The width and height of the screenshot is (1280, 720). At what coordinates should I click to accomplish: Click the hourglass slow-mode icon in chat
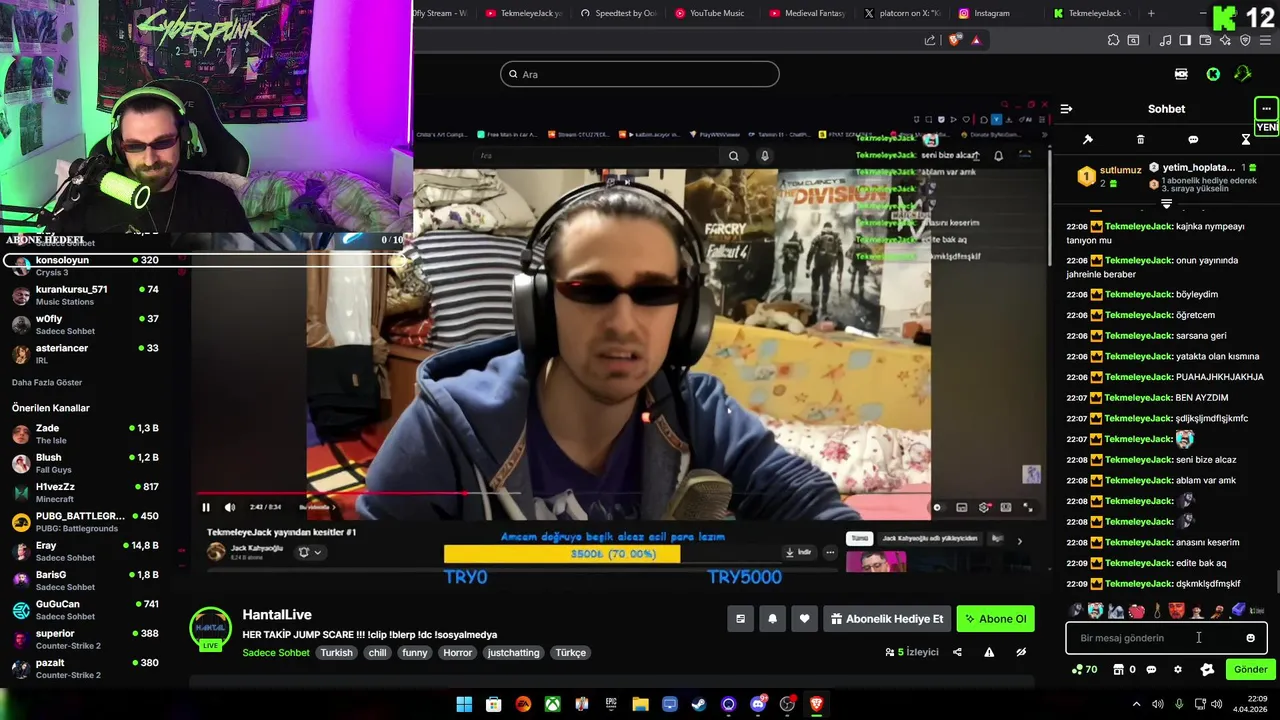(1246, 140)
